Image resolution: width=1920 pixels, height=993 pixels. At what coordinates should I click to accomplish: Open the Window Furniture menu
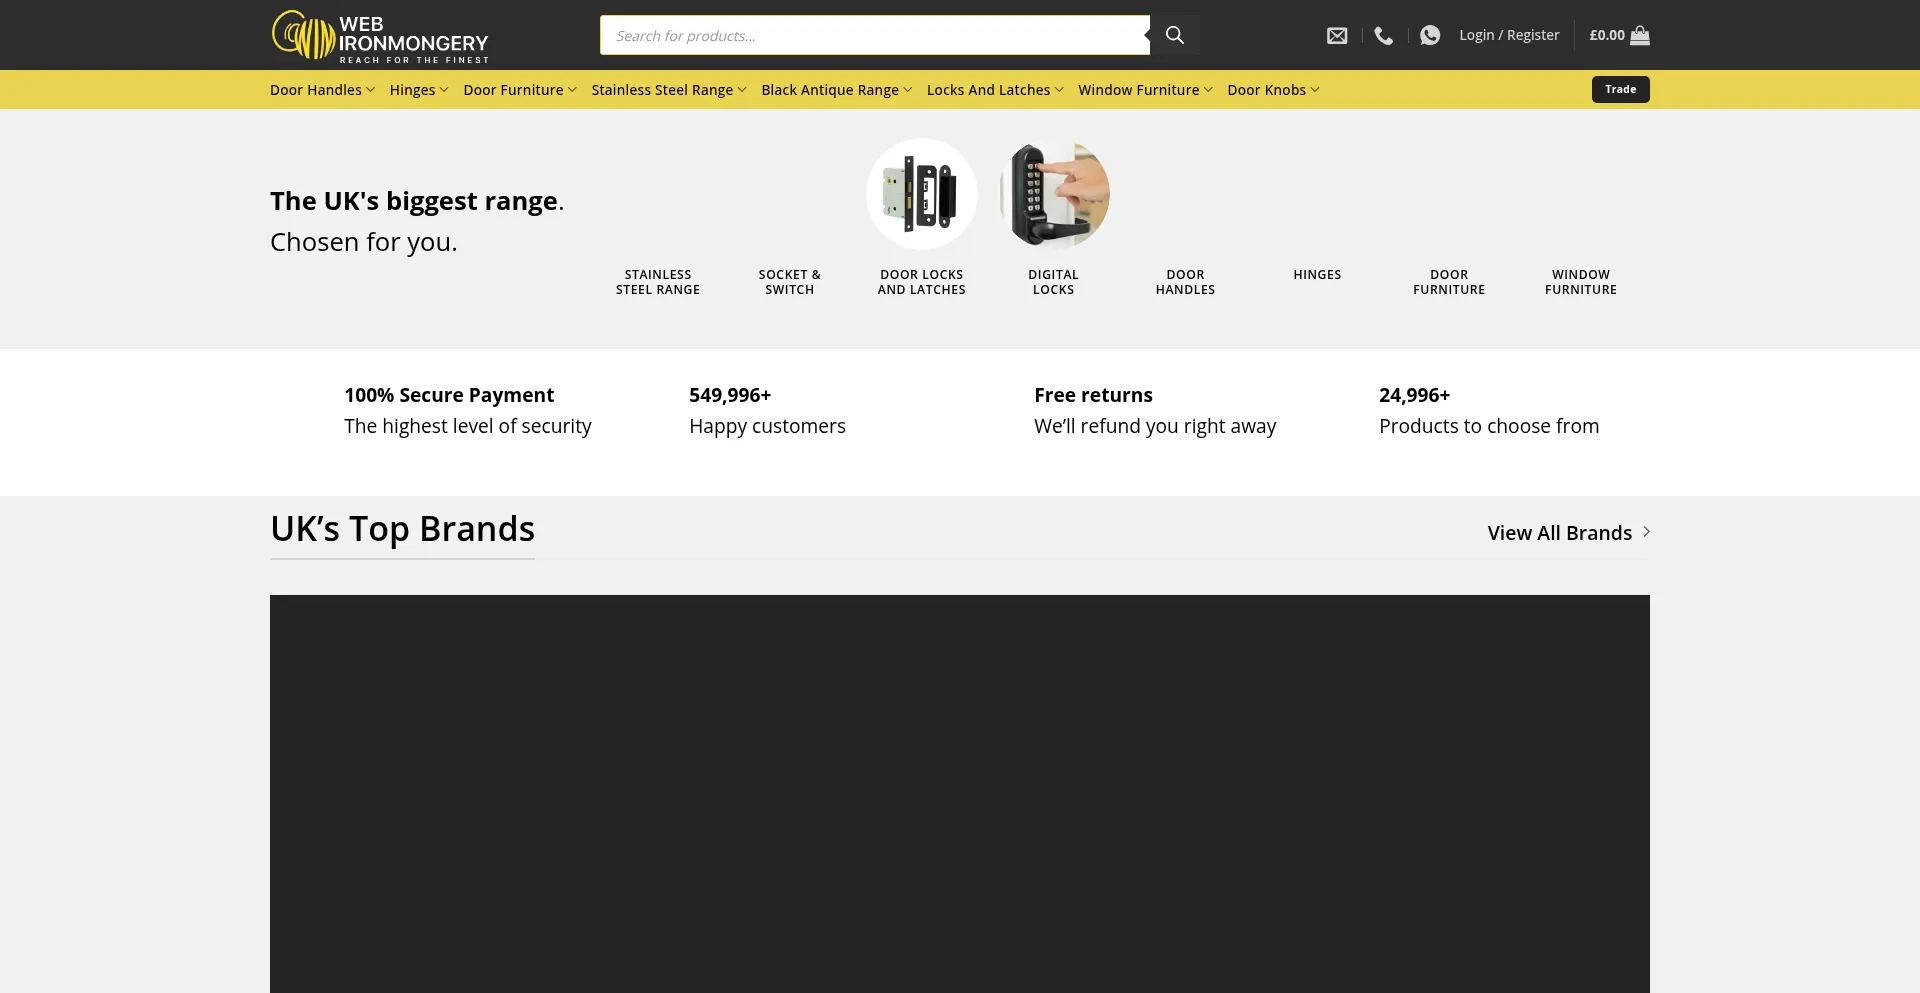tap(1144, 90)
